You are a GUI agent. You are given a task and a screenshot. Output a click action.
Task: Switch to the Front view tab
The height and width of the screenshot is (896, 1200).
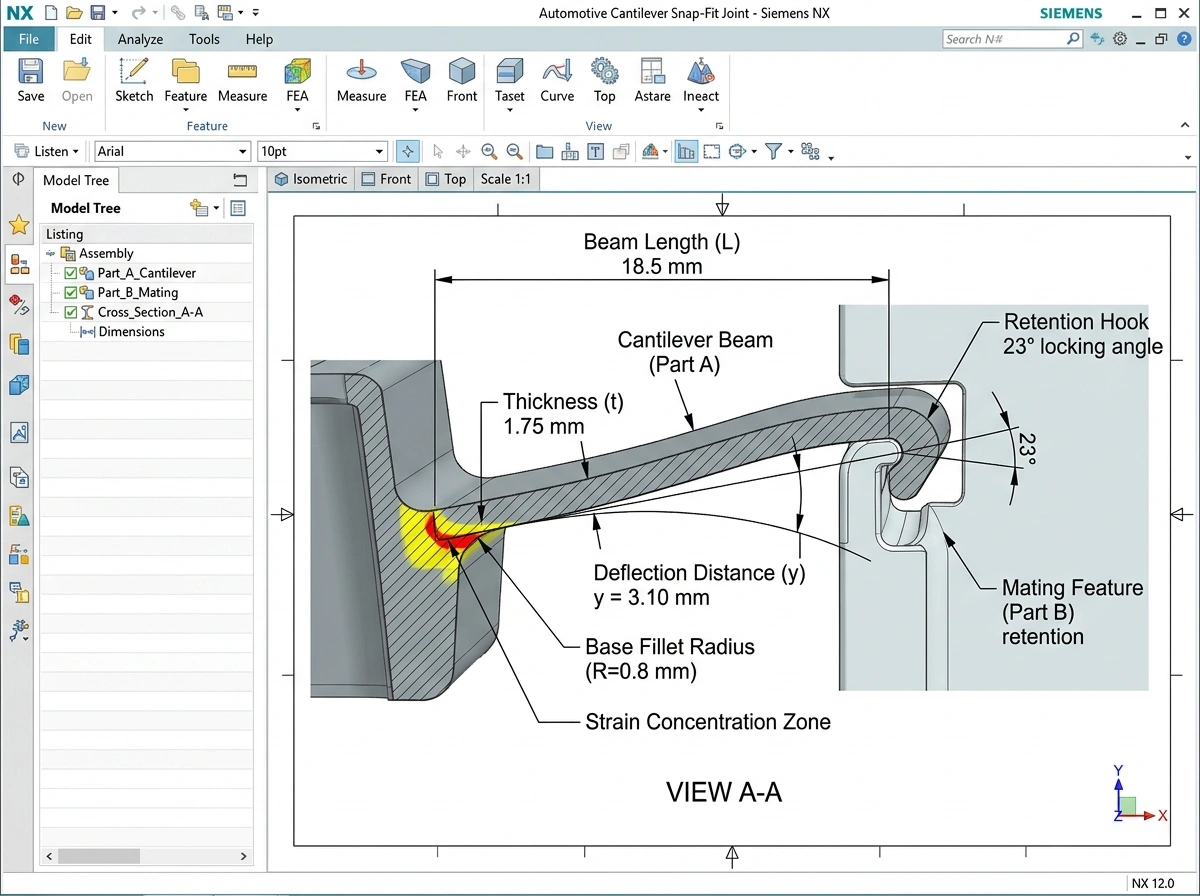386,179
